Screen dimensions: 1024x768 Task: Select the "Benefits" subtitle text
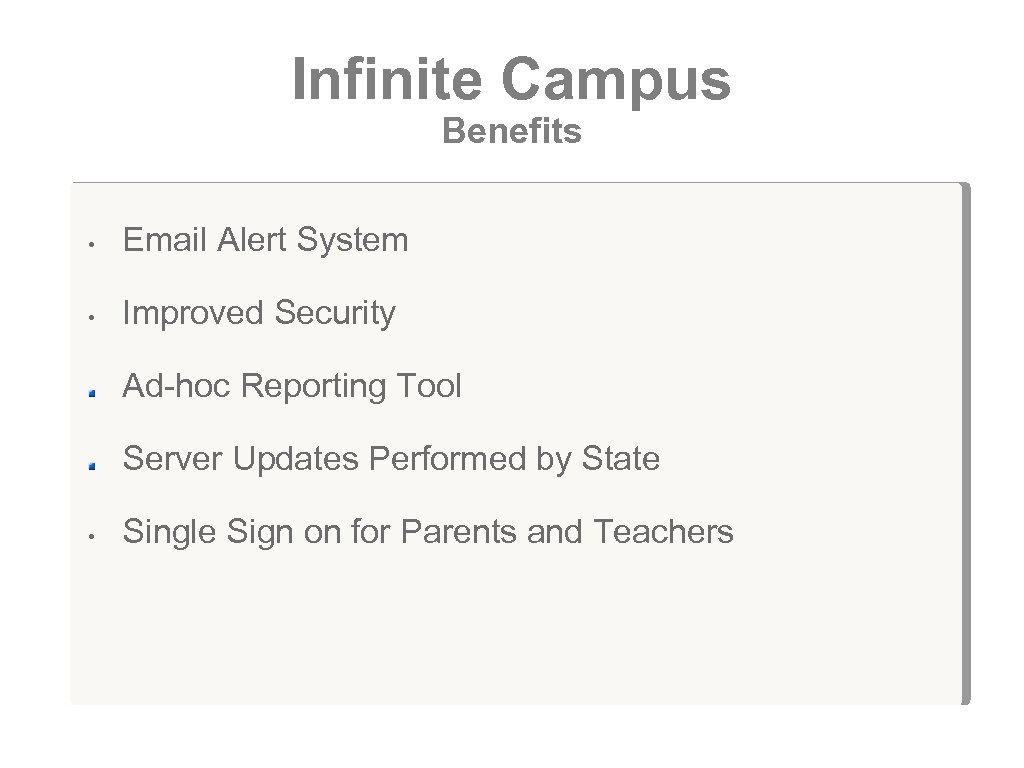511,132
